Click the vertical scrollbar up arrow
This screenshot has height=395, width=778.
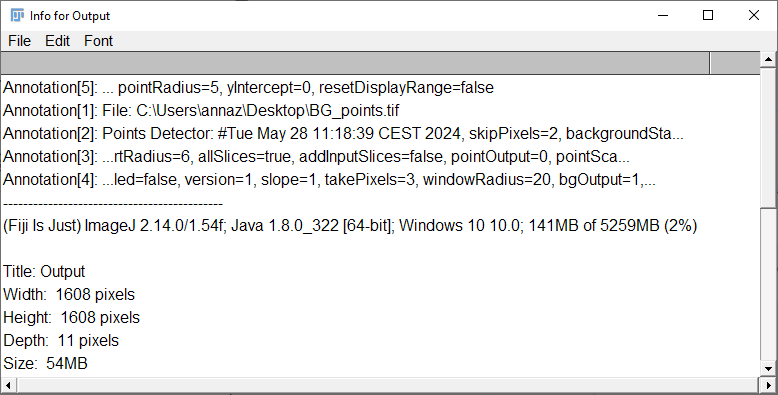tap(769, 60)
